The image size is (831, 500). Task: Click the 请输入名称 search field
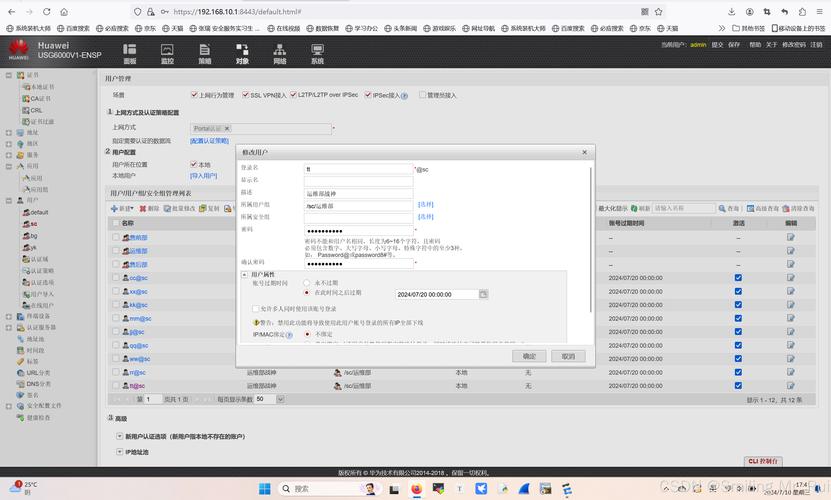point(684,208)
